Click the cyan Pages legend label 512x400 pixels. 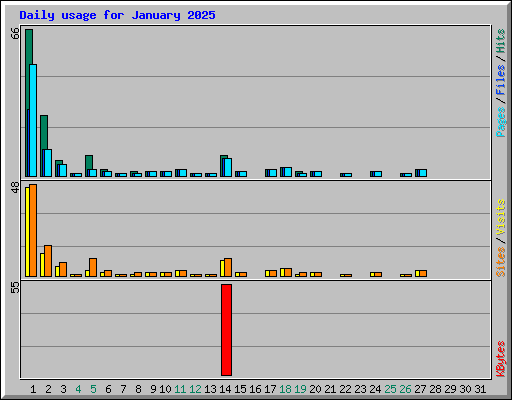click(501, 122)
